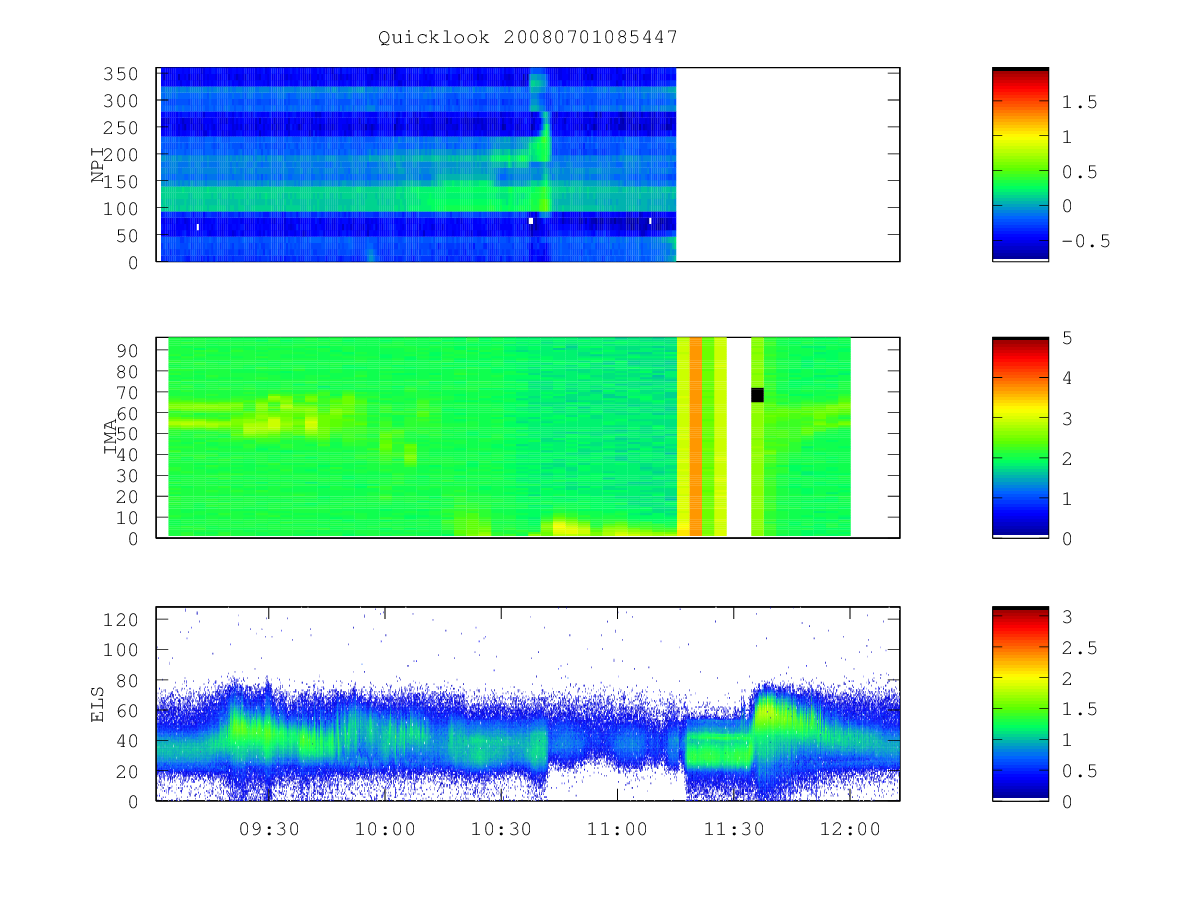Click the IMA colorbar
Image resolution: width=1200 pixels, height=900 pixels.
pos(1020,437)
